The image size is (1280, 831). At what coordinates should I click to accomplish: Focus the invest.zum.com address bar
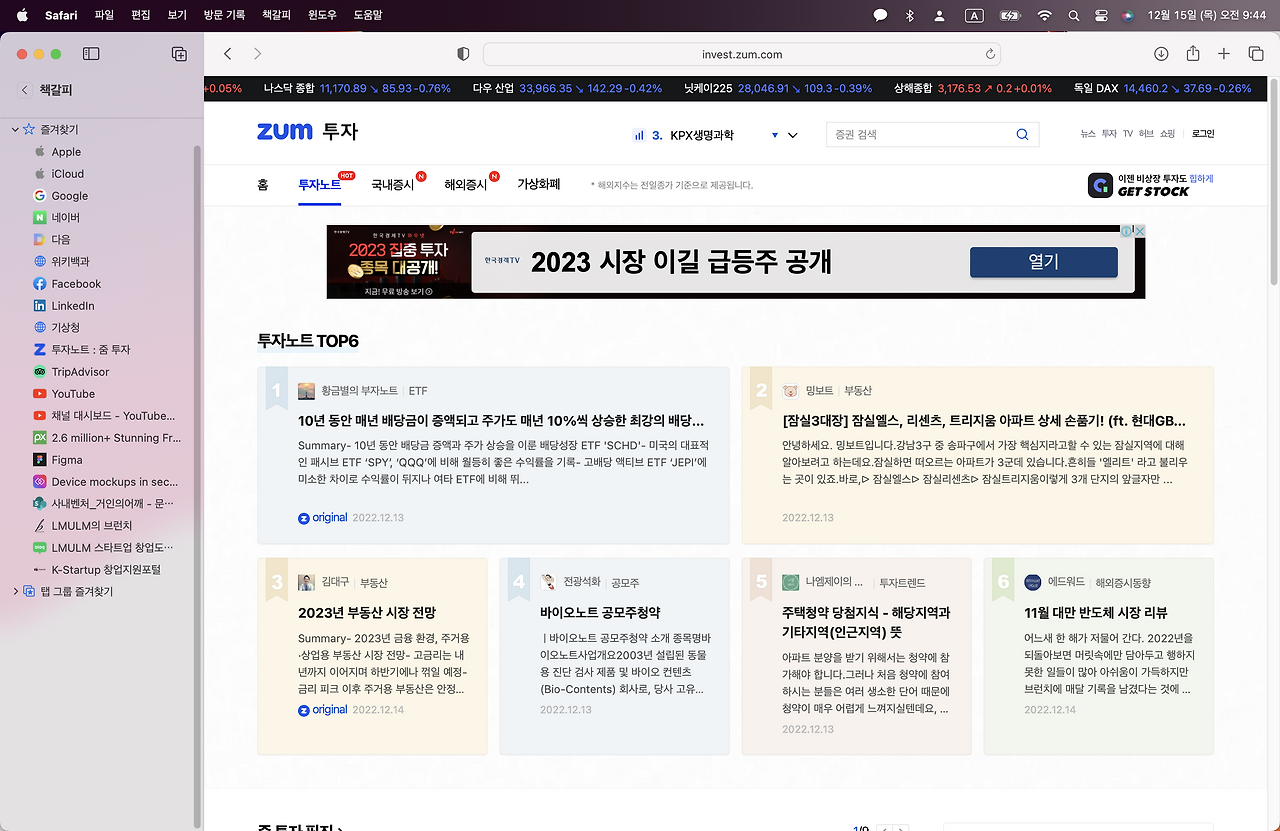(742, 54)
